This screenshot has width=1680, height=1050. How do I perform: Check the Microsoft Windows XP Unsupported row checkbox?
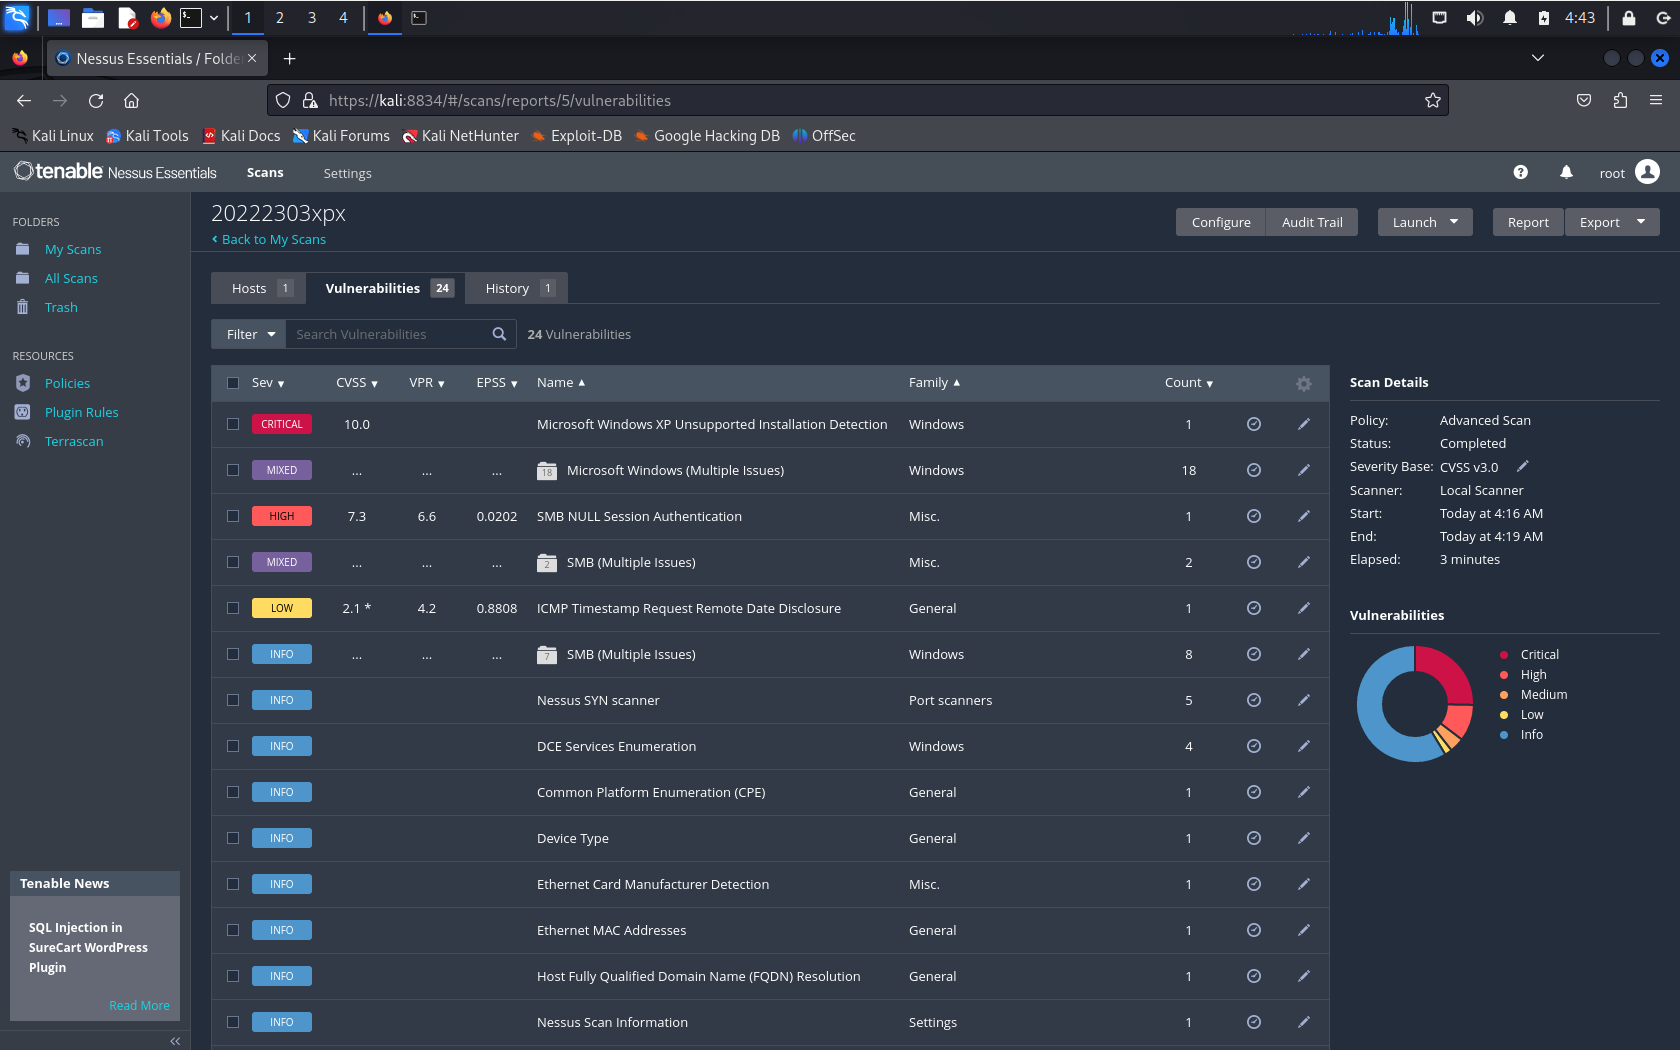233,424
